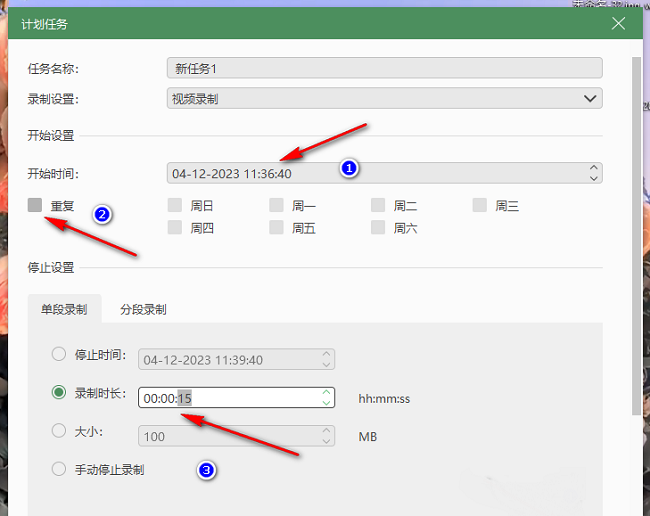
Task: Check the 周一 checkbox
Action: tap(277, 205)
